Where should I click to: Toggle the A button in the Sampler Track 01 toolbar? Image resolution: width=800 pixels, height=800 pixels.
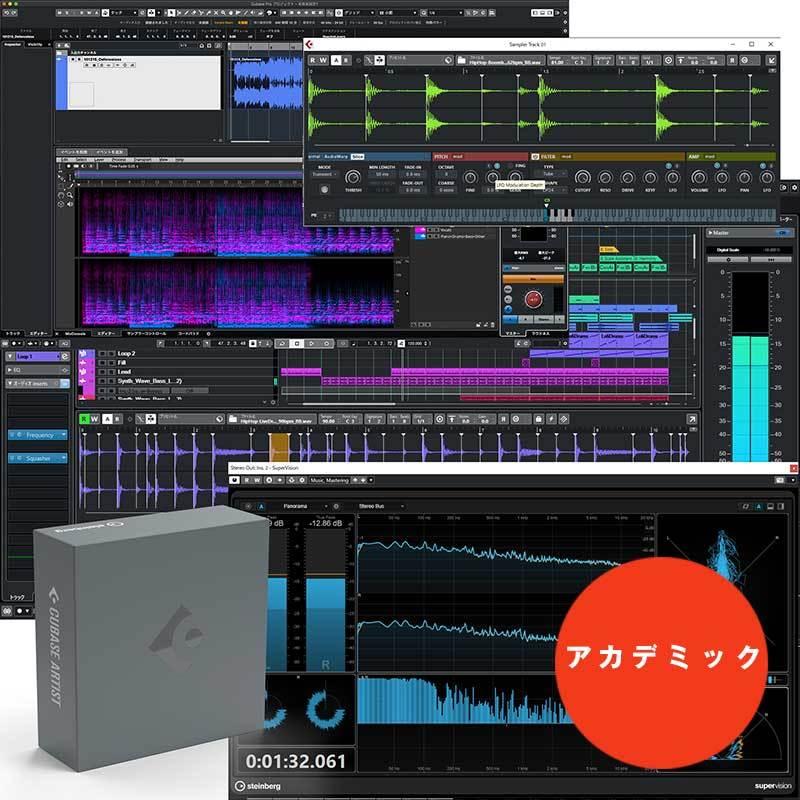(336, 60)
